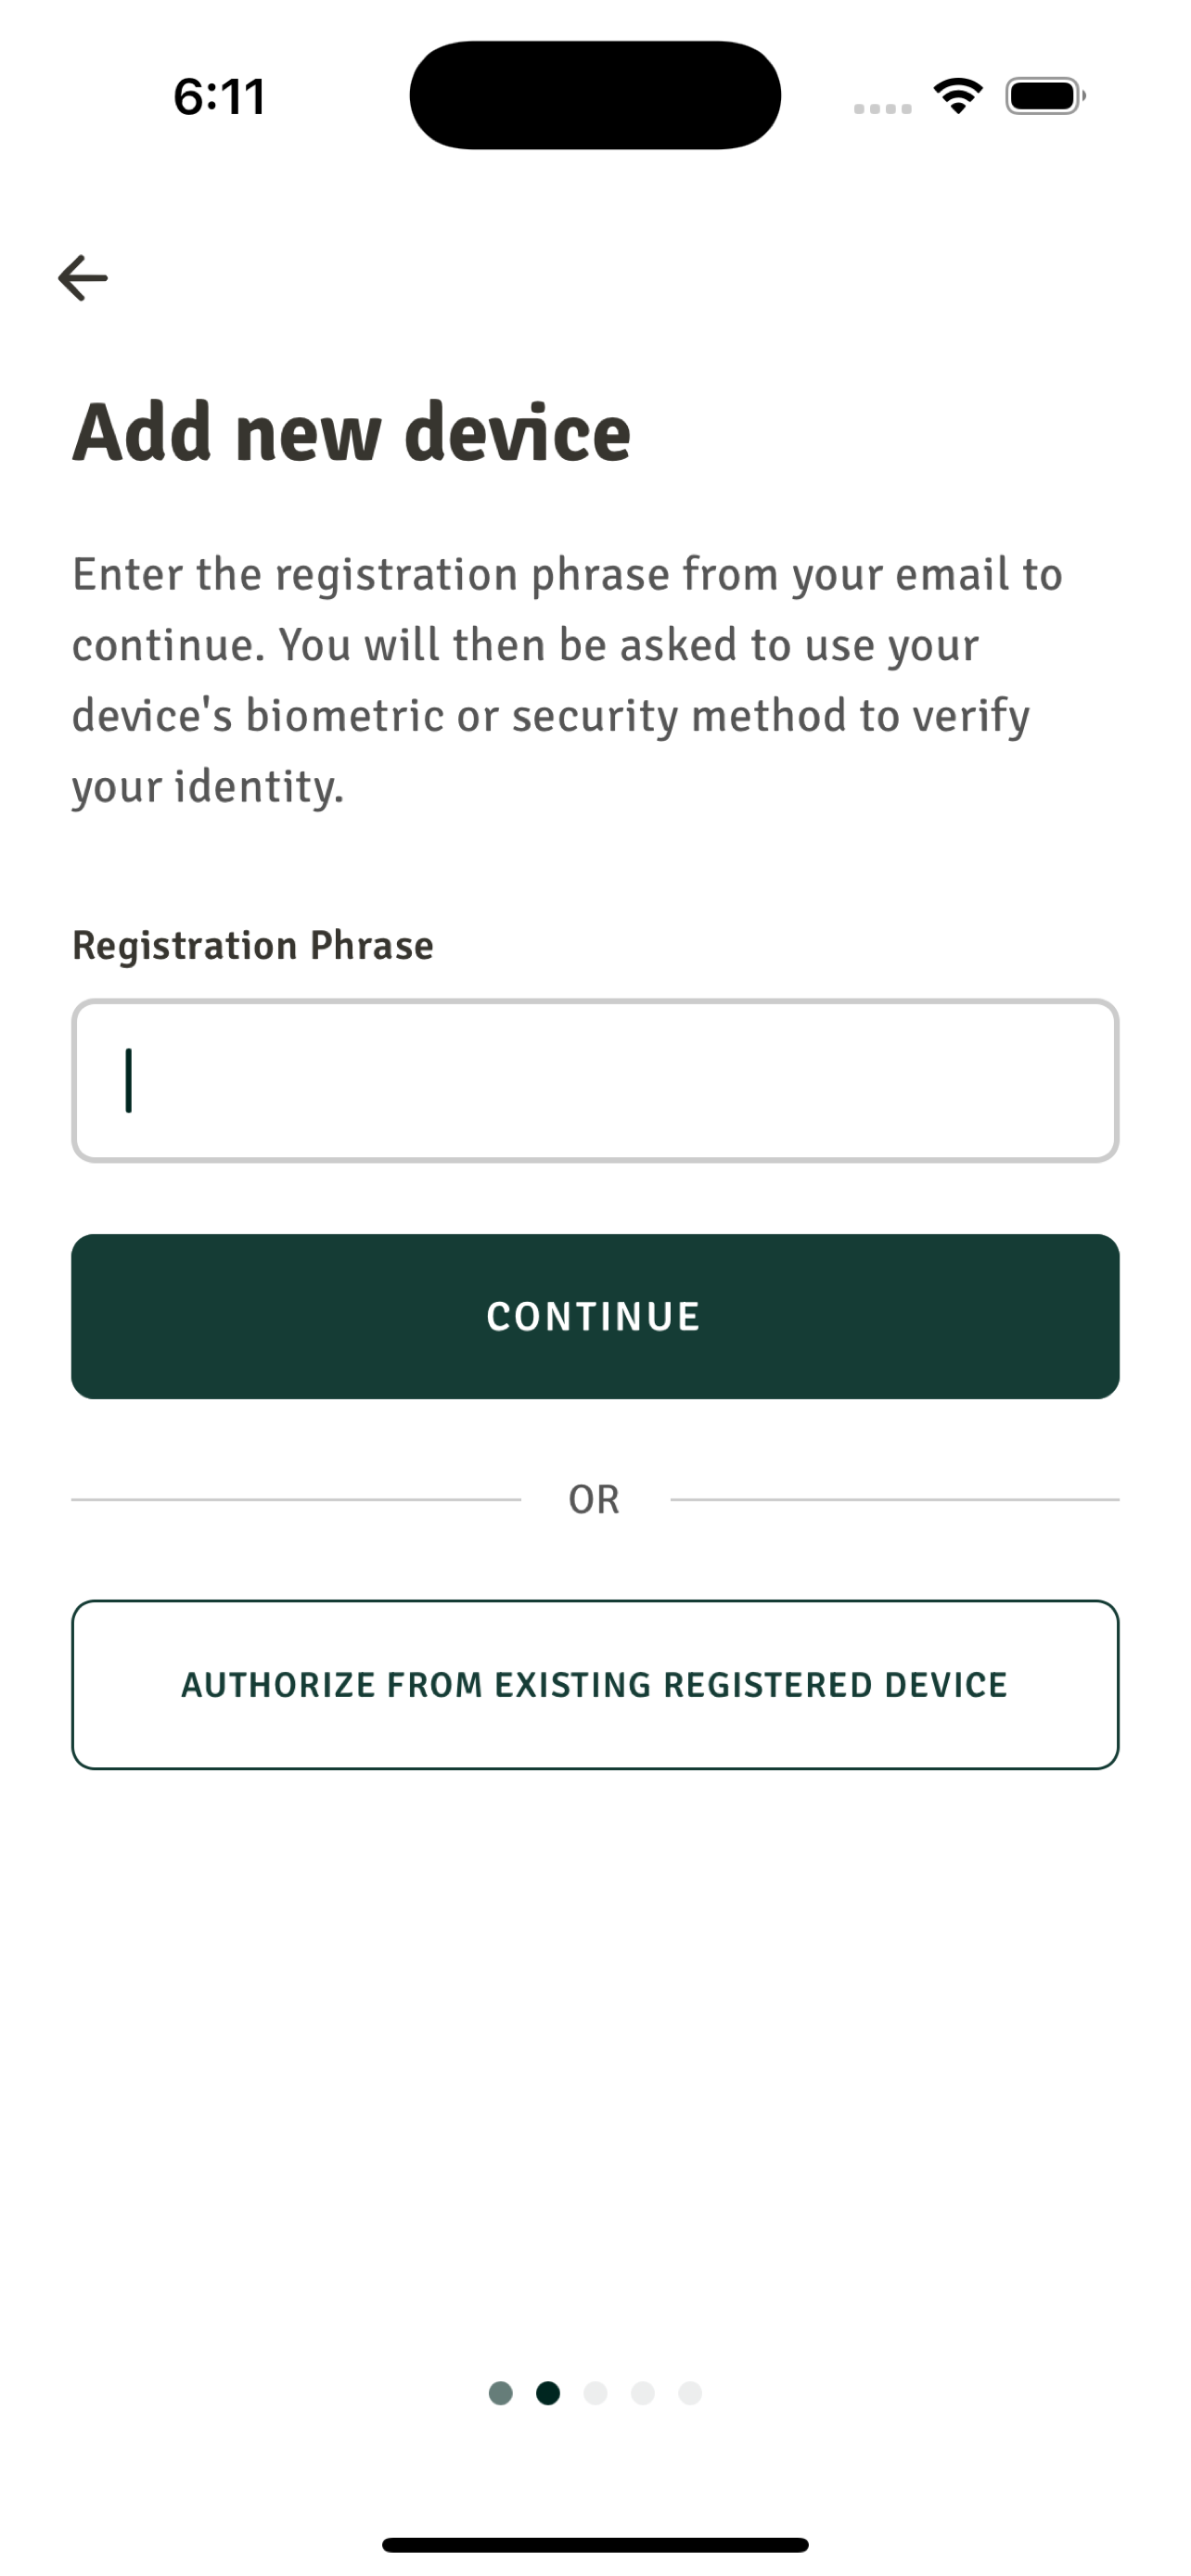Viewport: 1191px width, 2576px height.
Task: Jump to the first page indicator dot
Action: point(501,2393)
